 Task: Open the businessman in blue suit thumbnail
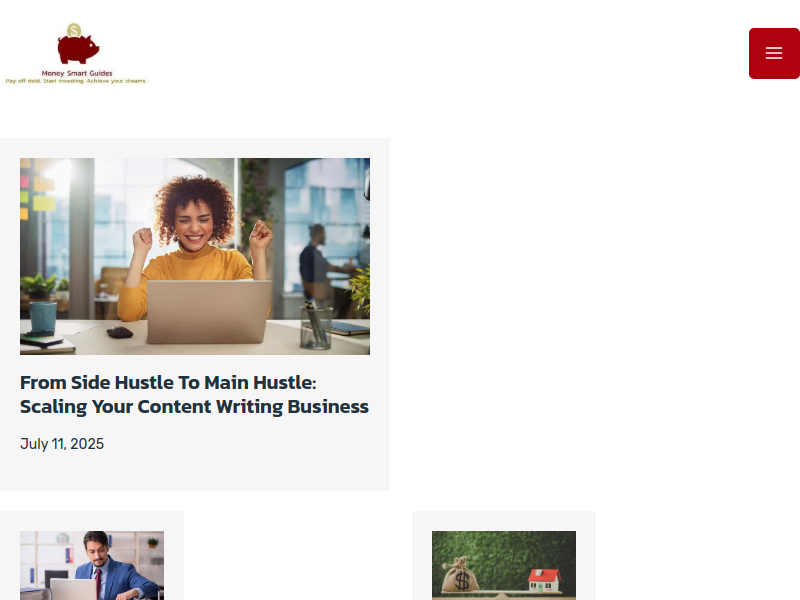92,565
